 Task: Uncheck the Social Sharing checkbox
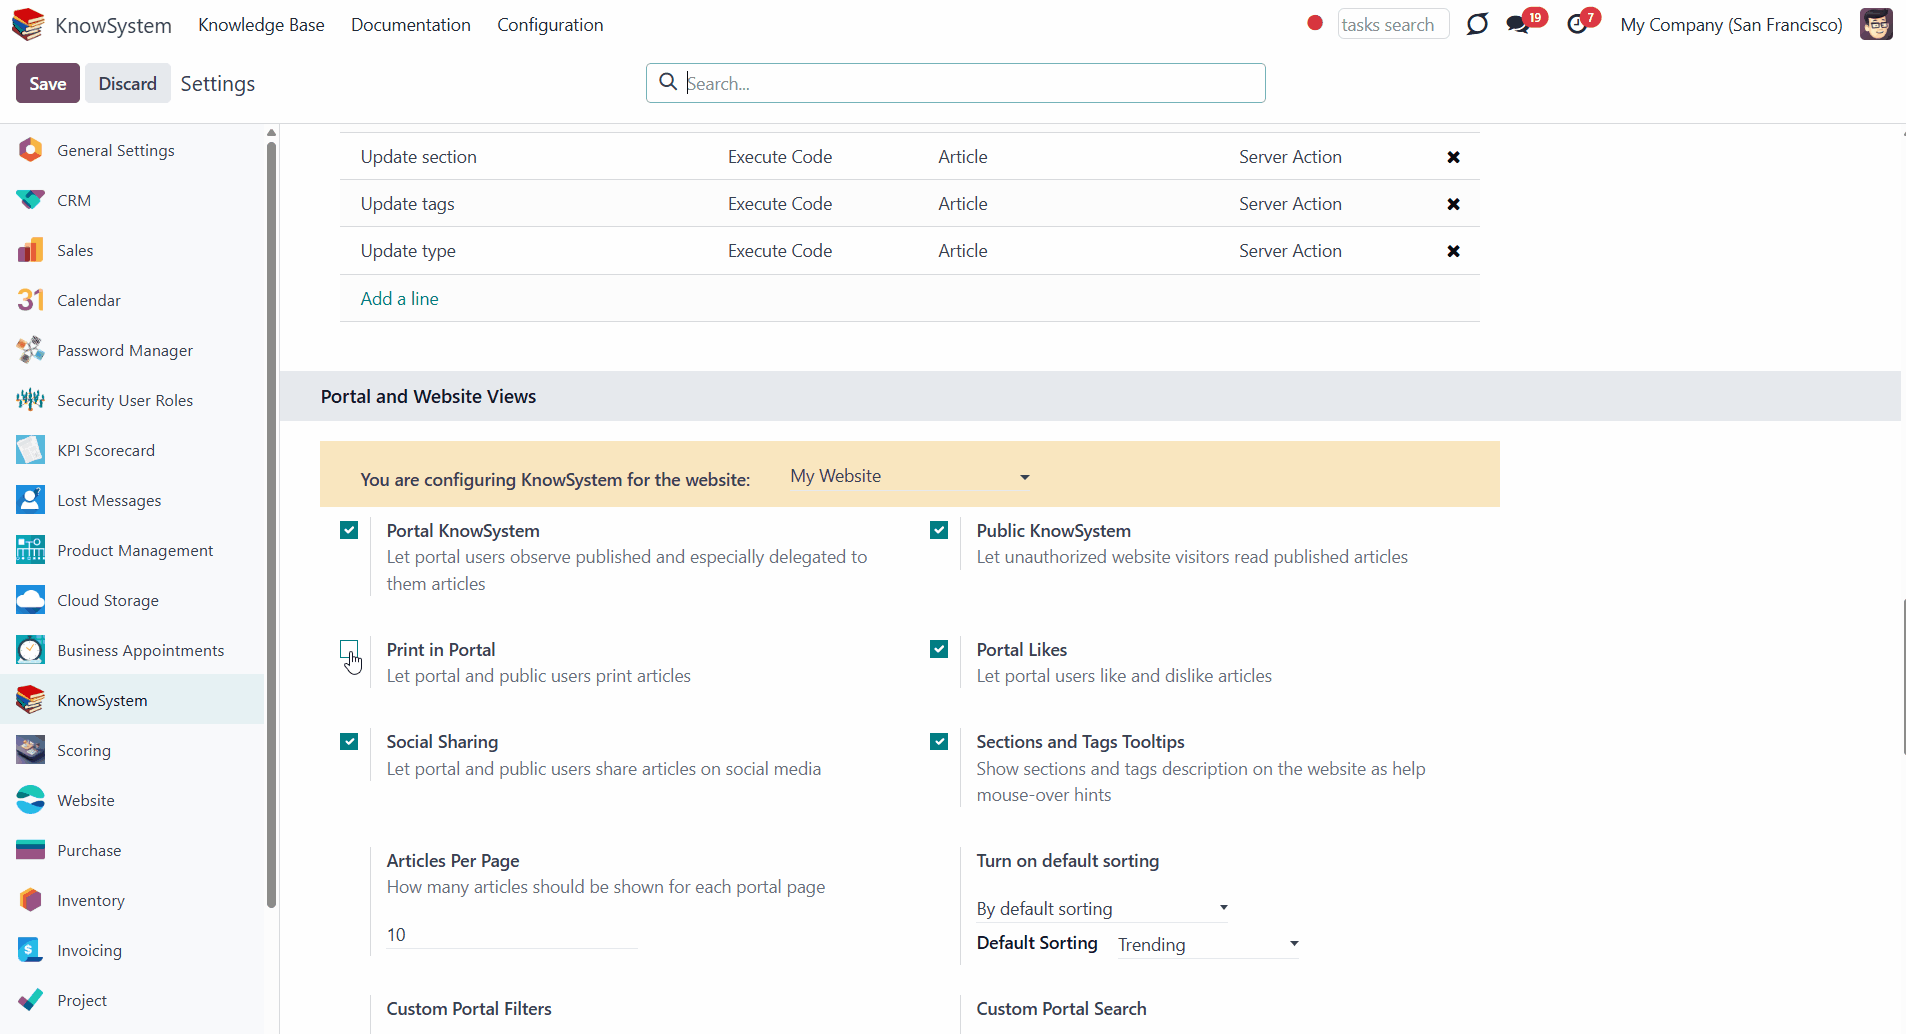coord(349,741)
